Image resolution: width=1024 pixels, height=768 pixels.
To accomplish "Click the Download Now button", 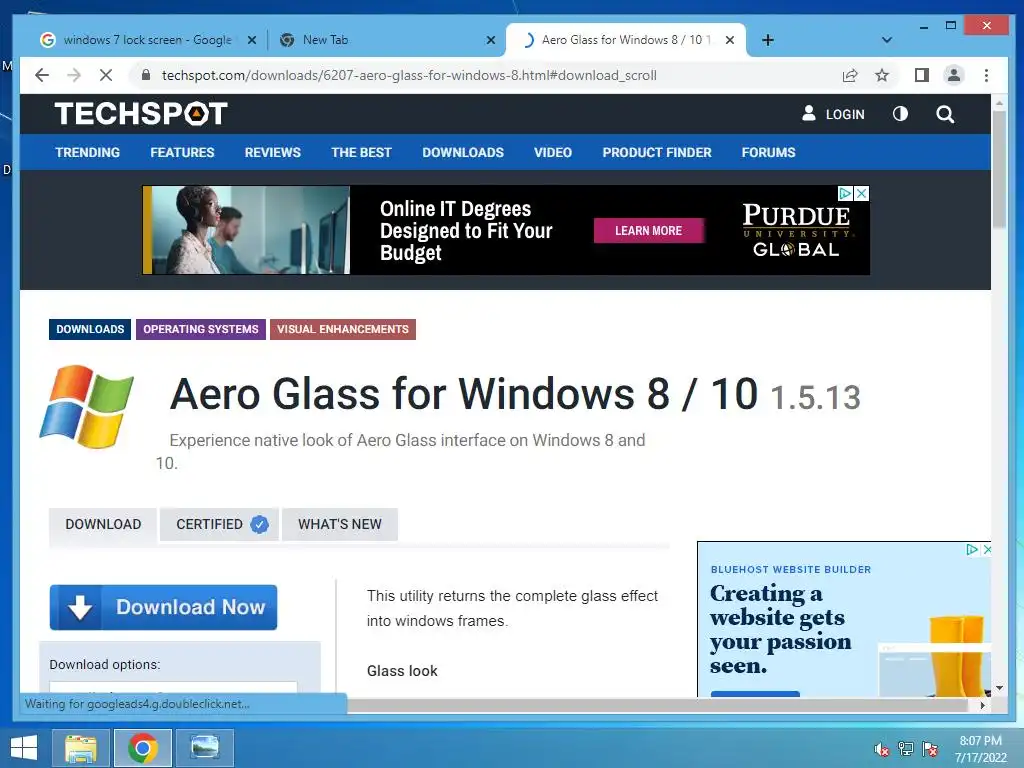I will (x=163, y=607).
